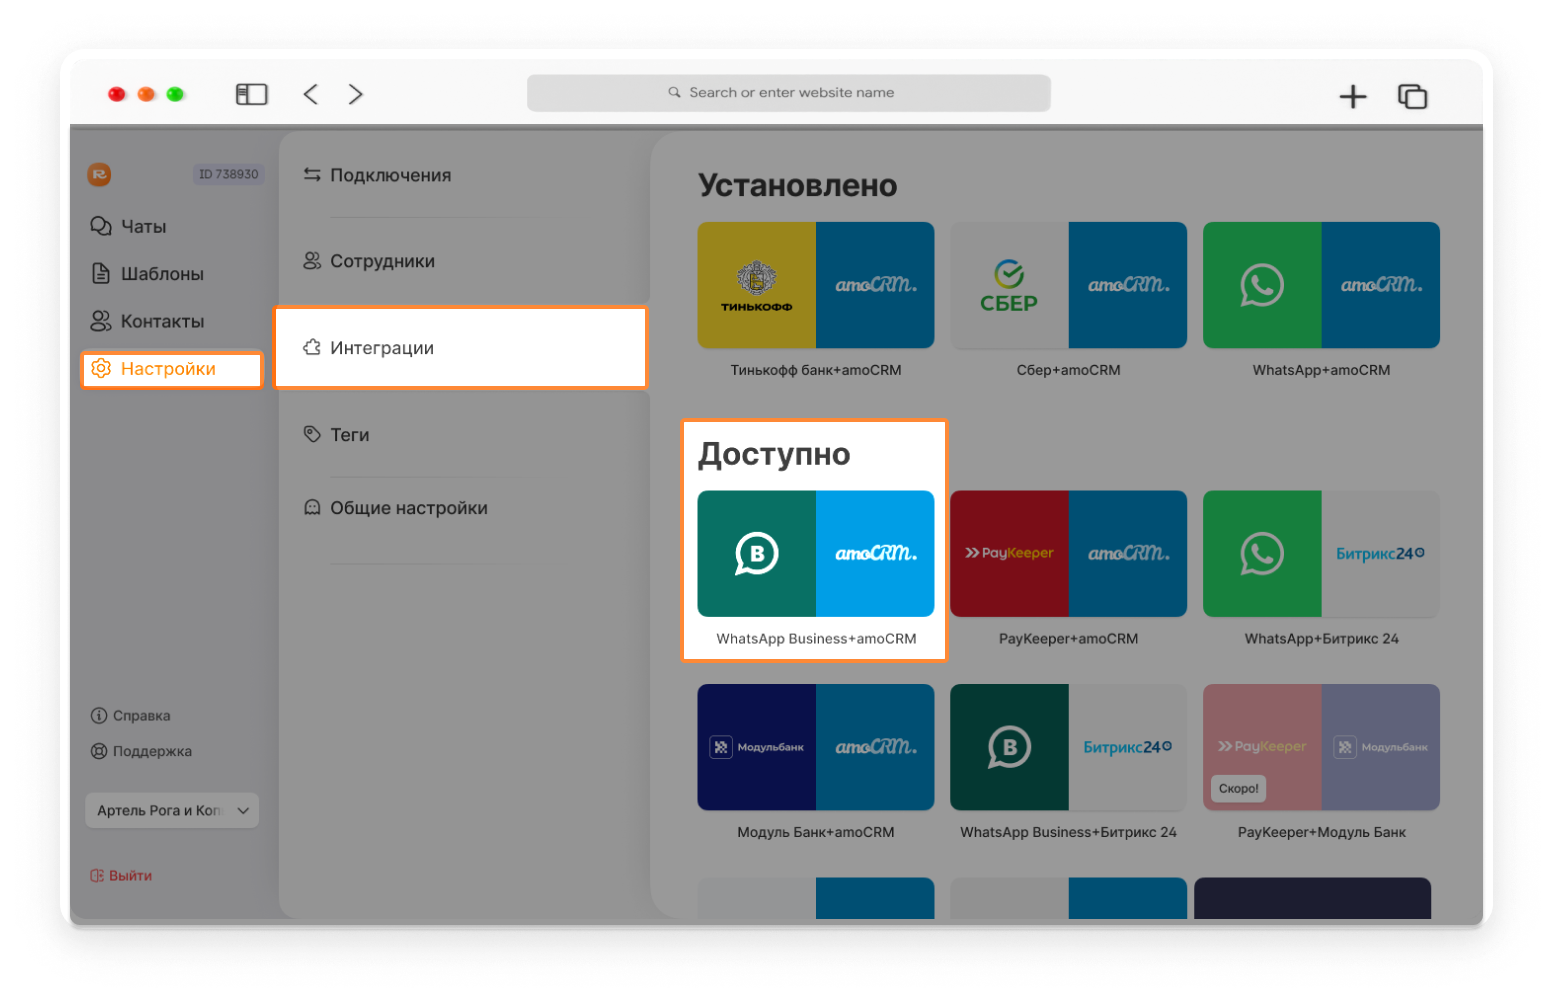The image size is (1553, 1000).
Task: Open Чаты in the sidebar
Action: pyautogui.click(x=129, y=227)
